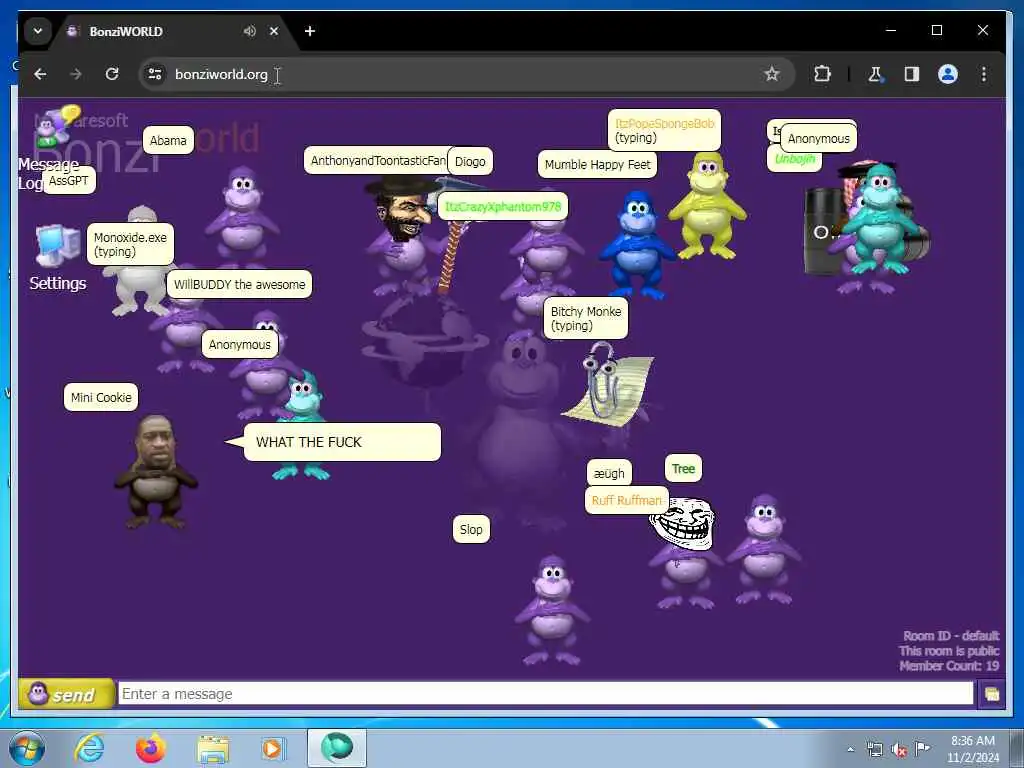Screen dimensions: 1024x768
Task: Click the AnthonyandToontasticFan name tag
Action: 377,161
